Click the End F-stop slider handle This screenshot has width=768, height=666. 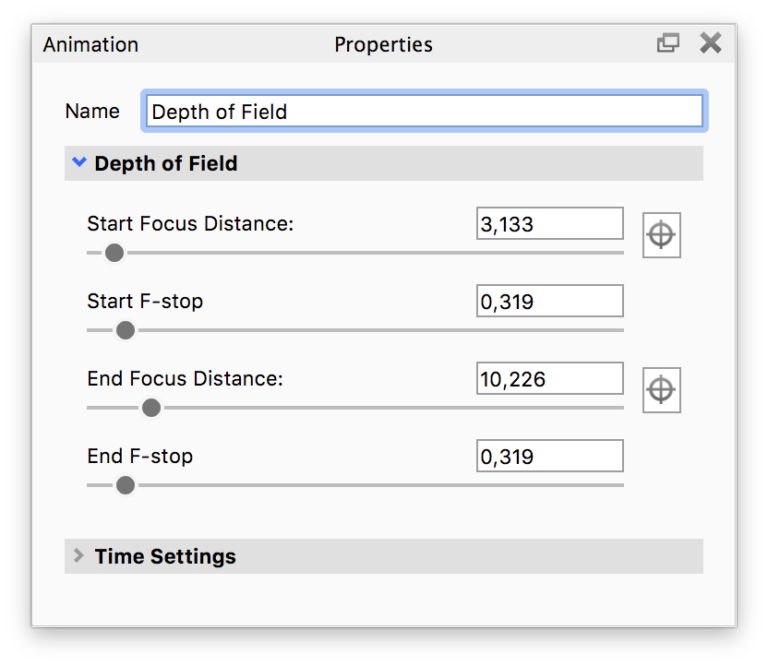coord(125,485)
